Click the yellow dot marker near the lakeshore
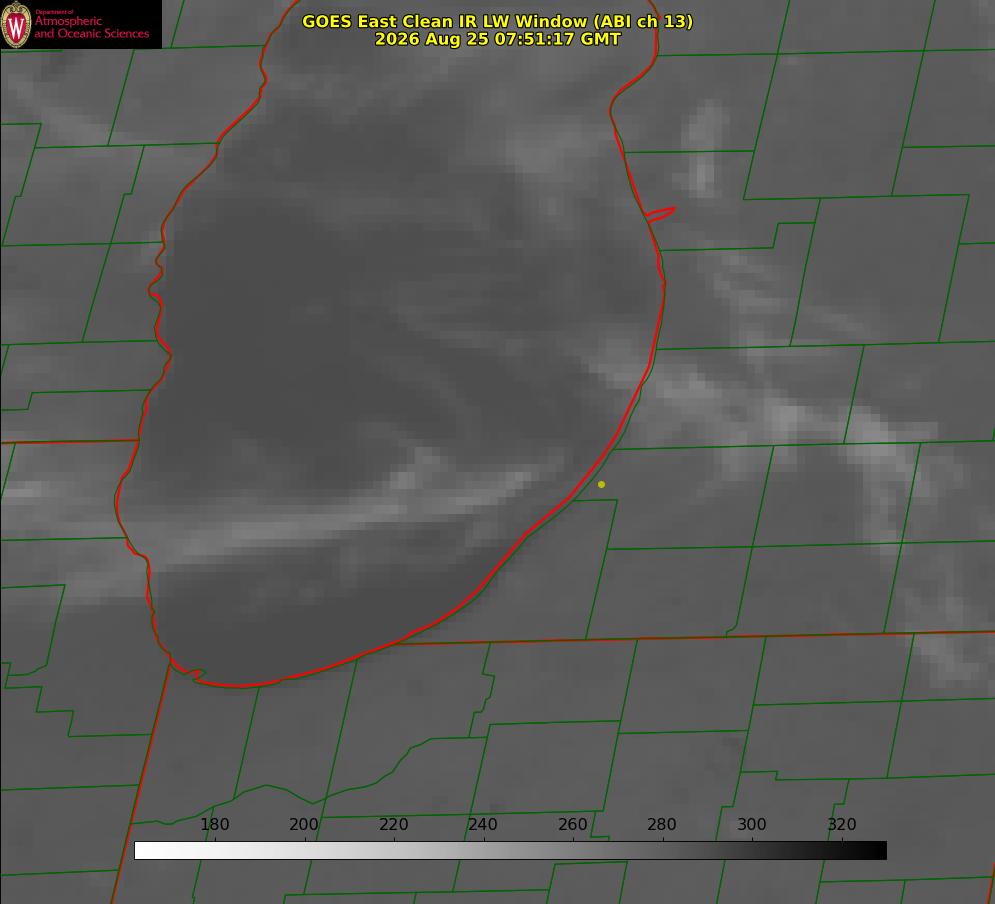 coord(601,484)
